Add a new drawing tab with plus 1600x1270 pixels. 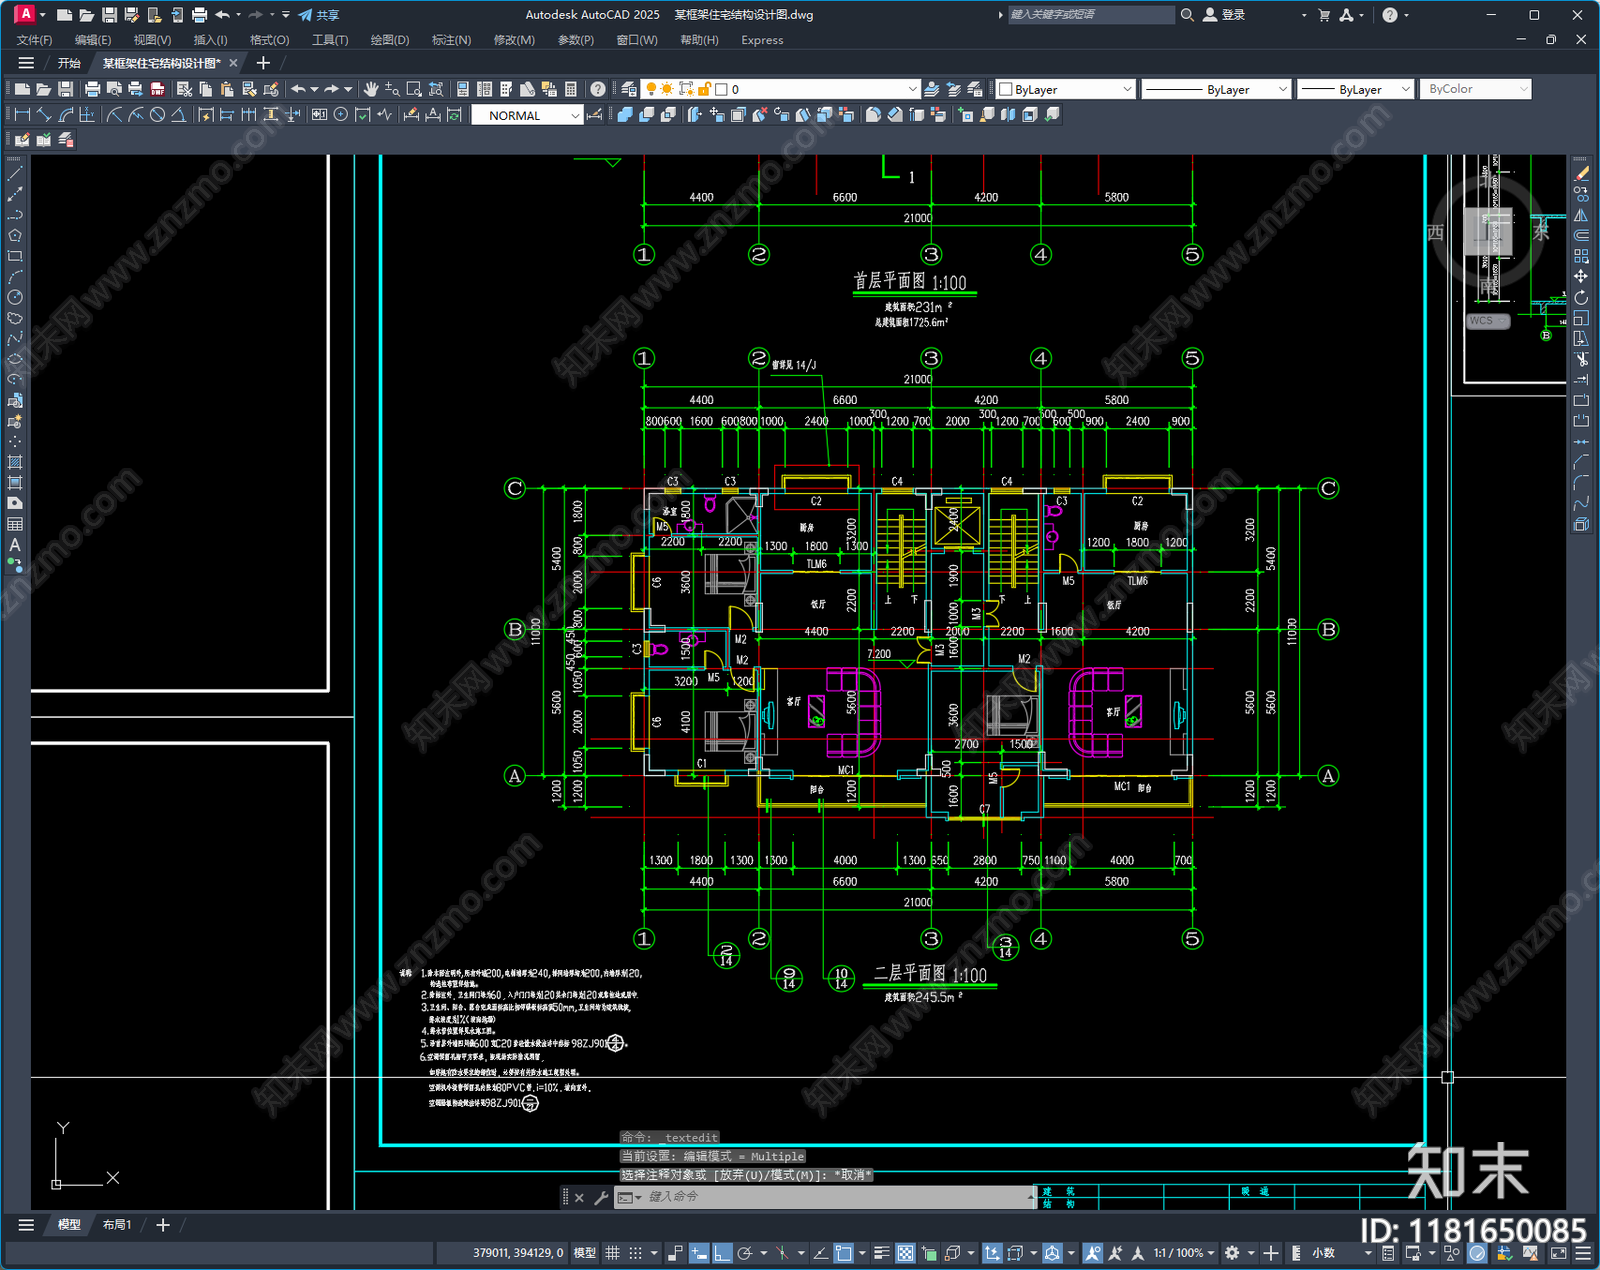[264, 63]
